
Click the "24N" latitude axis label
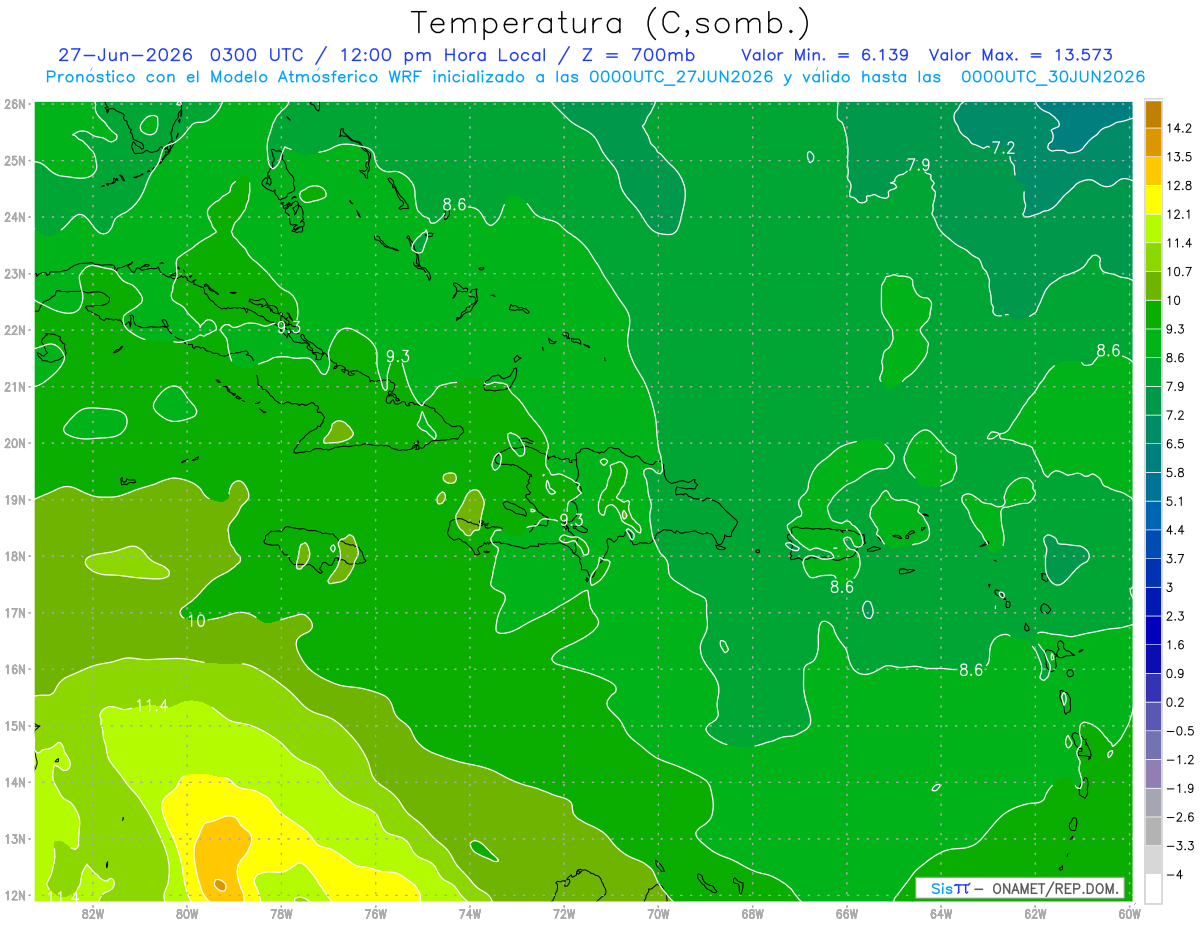[x=14, y=217]
